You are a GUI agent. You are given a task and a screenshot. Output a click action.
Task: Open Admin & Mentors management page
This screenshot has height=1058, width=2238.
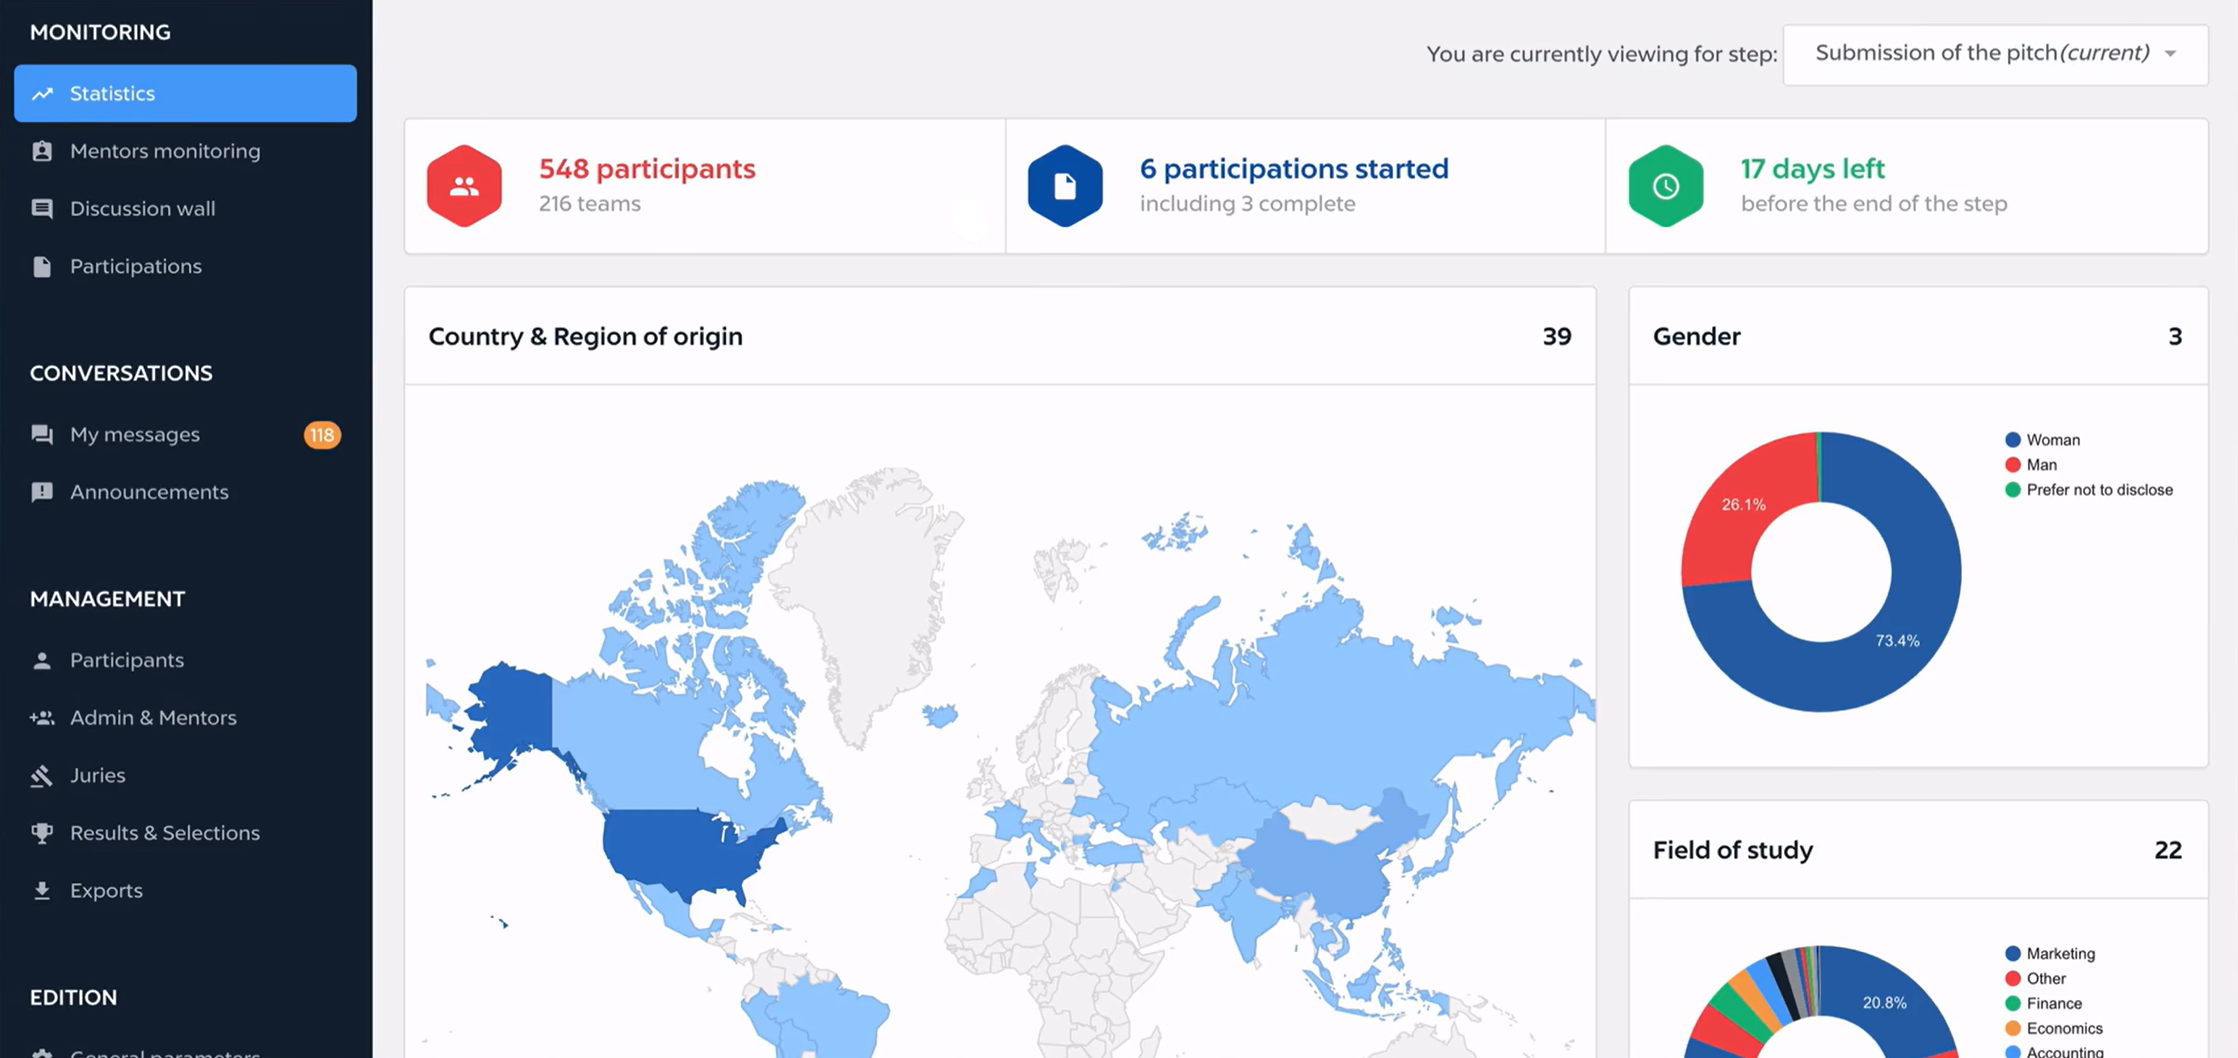[x=153, y=717]
